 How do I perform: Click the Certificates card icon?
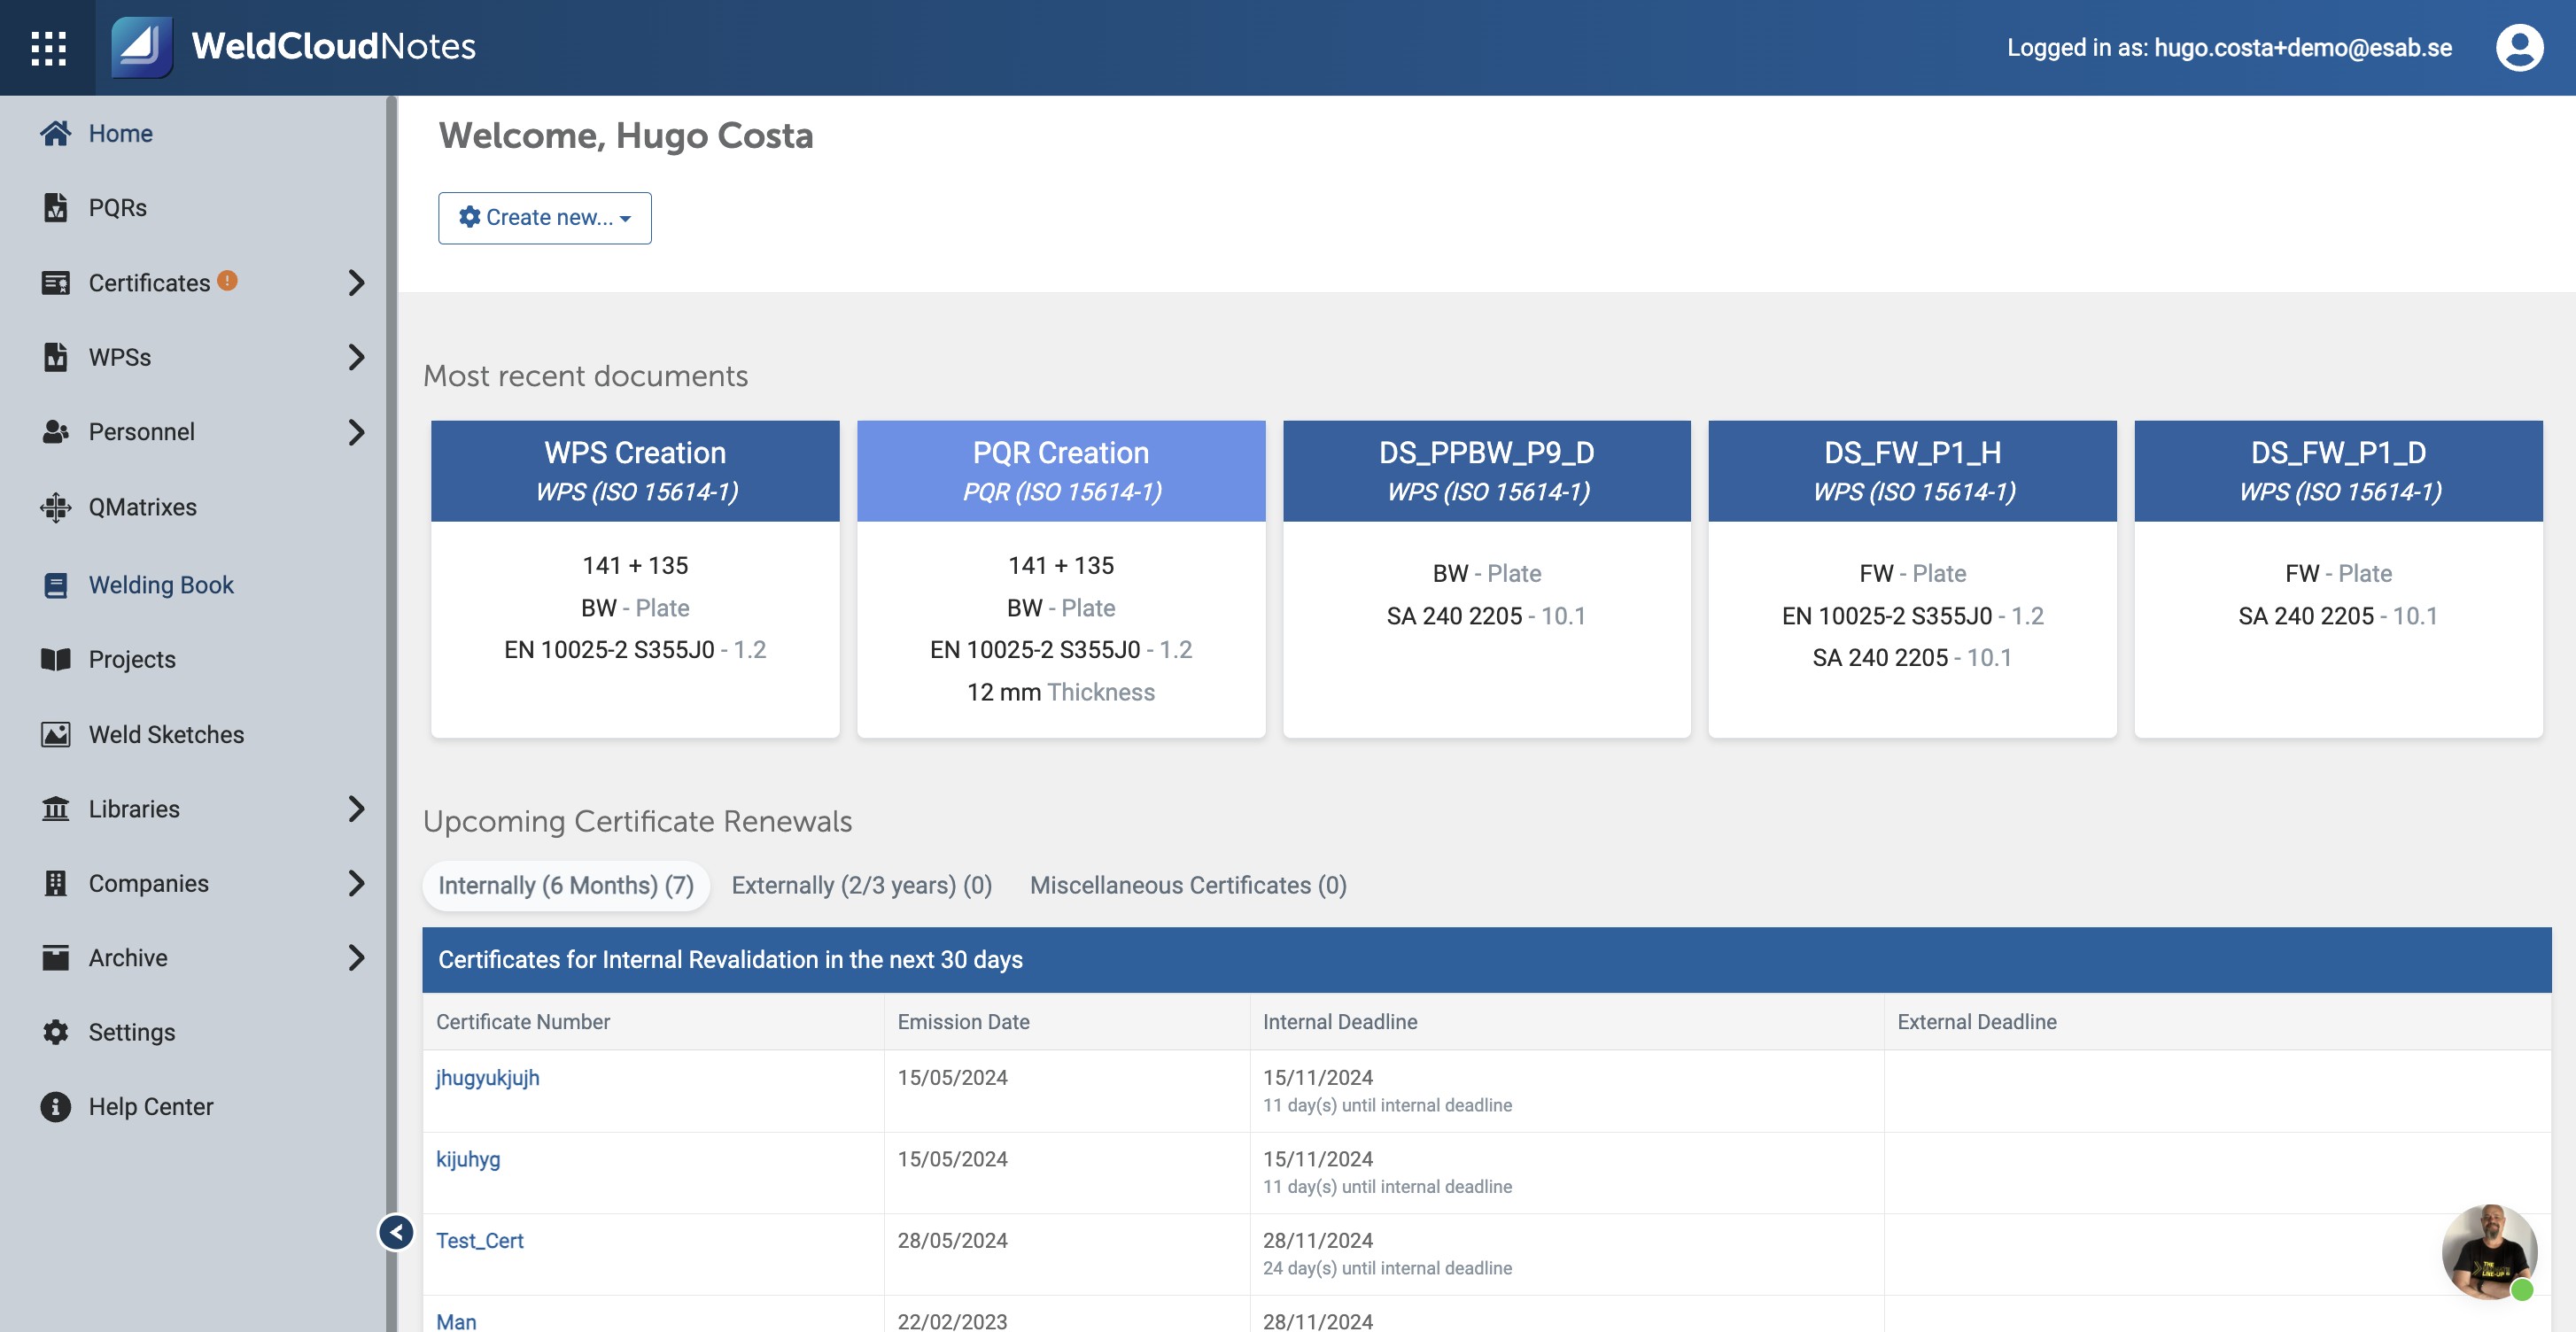point(56,283)
